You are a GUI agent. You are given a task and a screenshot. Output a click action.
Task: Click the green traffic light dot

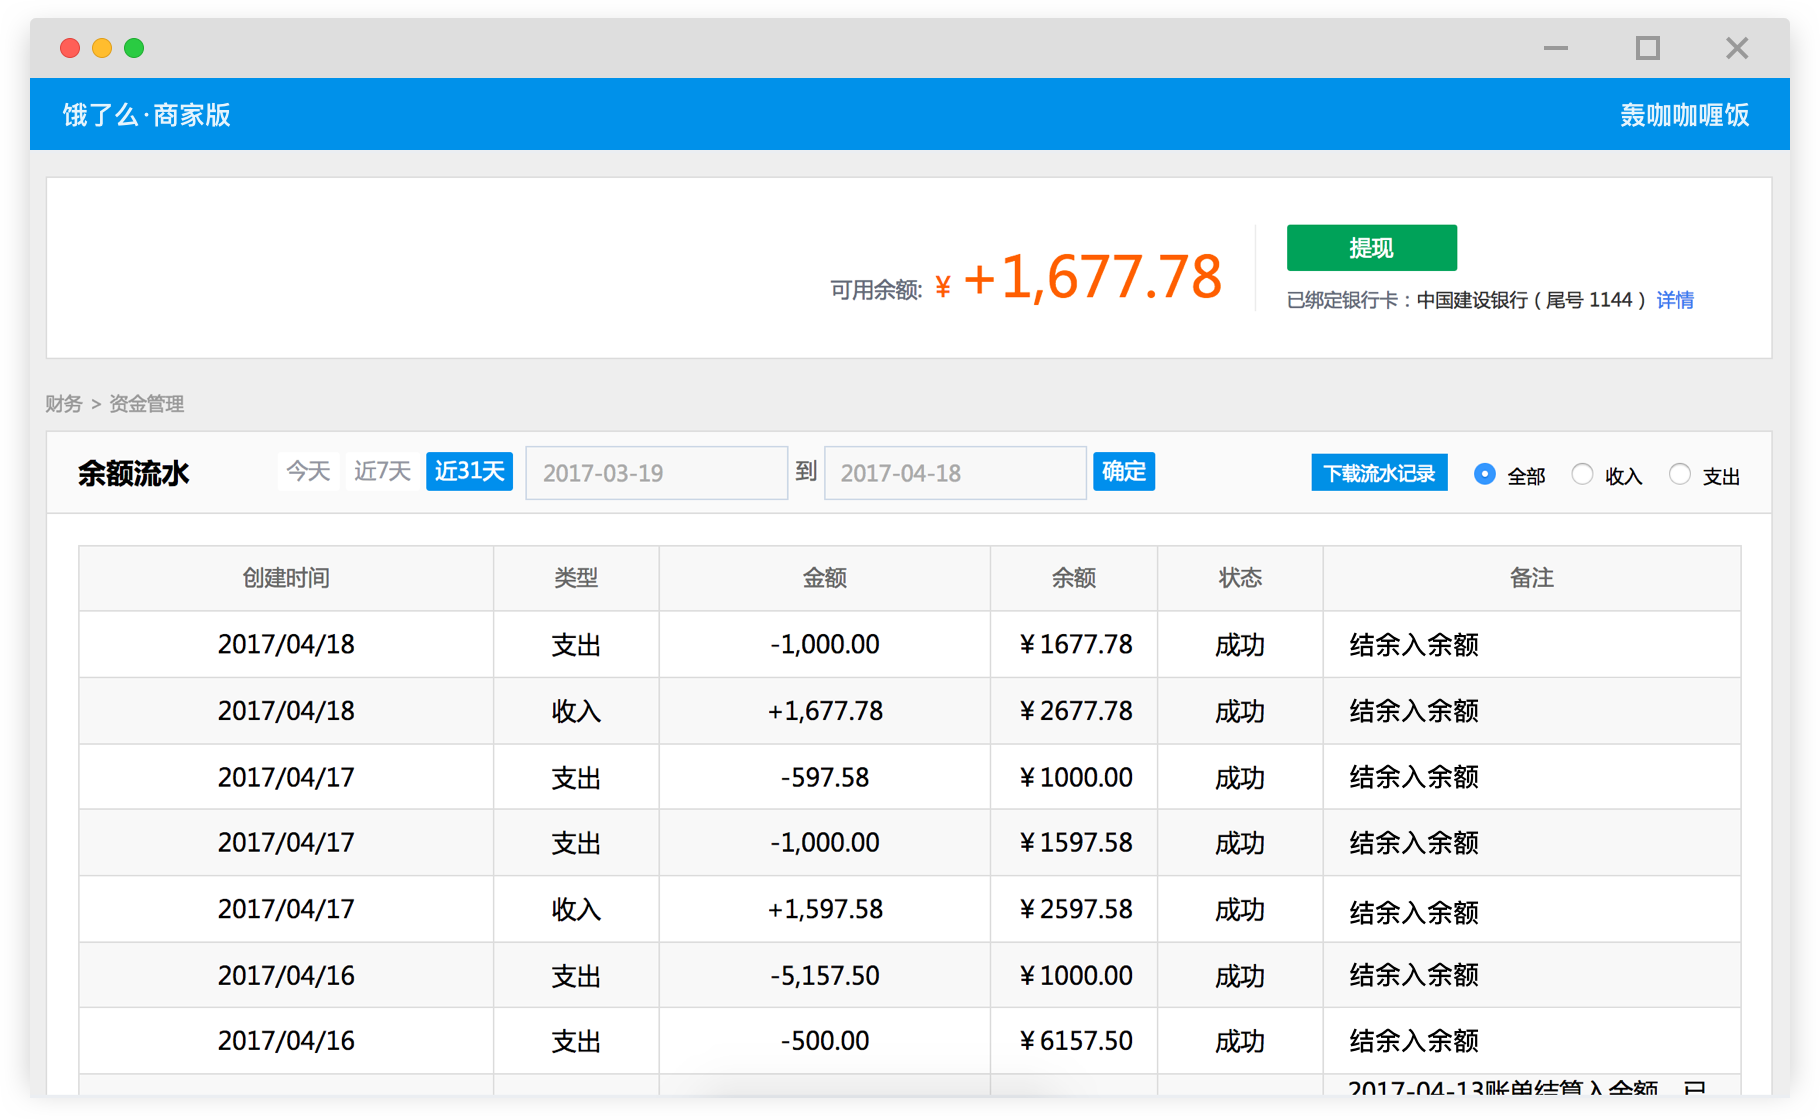click(133, 47)
